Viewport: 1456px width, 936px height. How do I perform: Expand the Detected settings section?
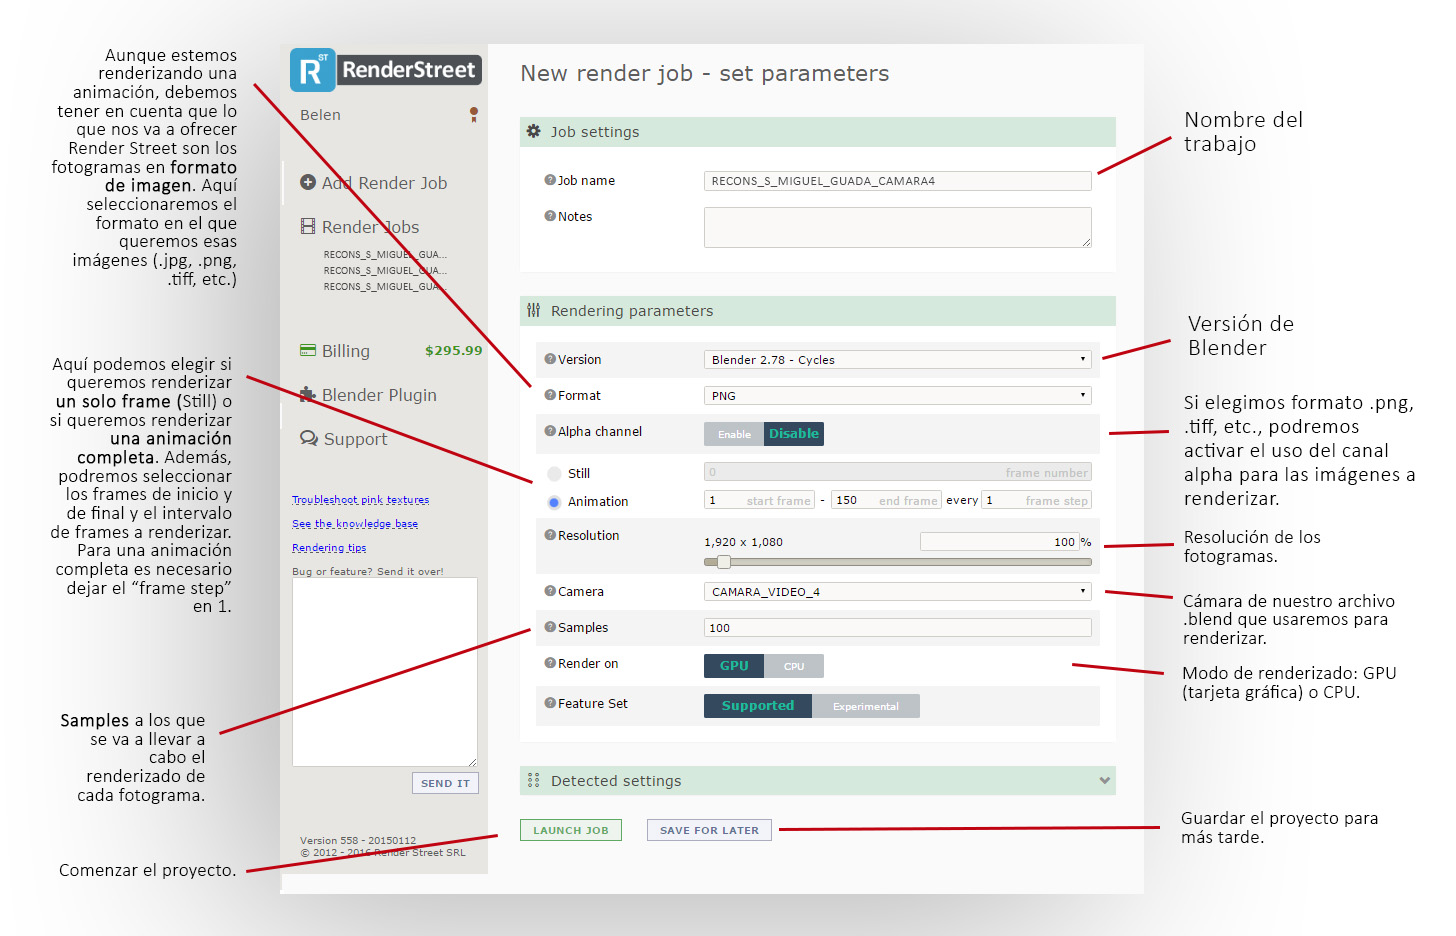point(1104,781)
